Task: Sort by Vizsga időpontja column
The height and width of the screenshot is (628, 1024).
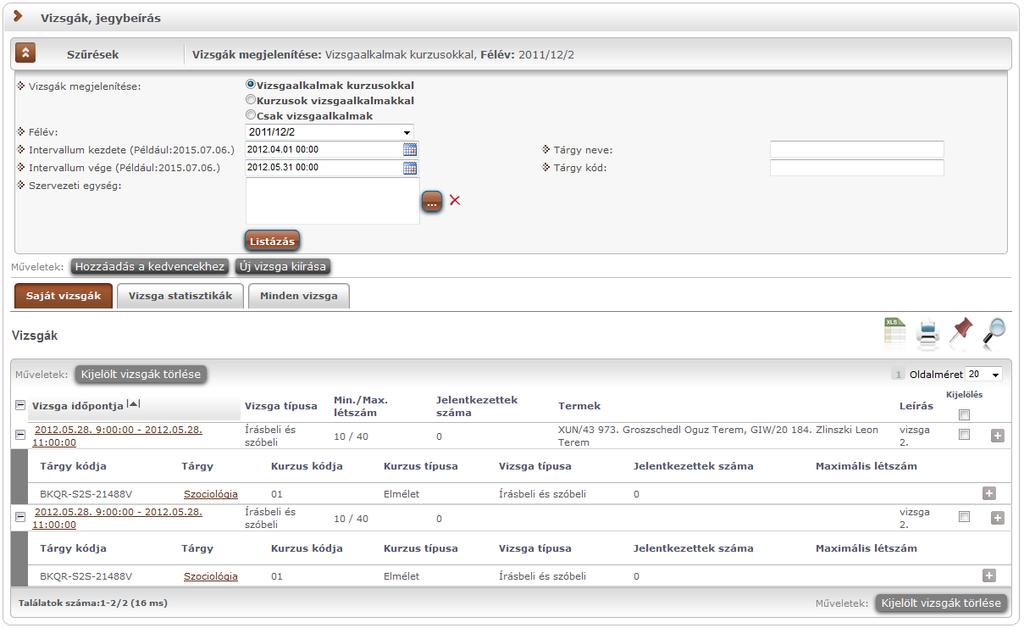Action: tap(78, 405)
